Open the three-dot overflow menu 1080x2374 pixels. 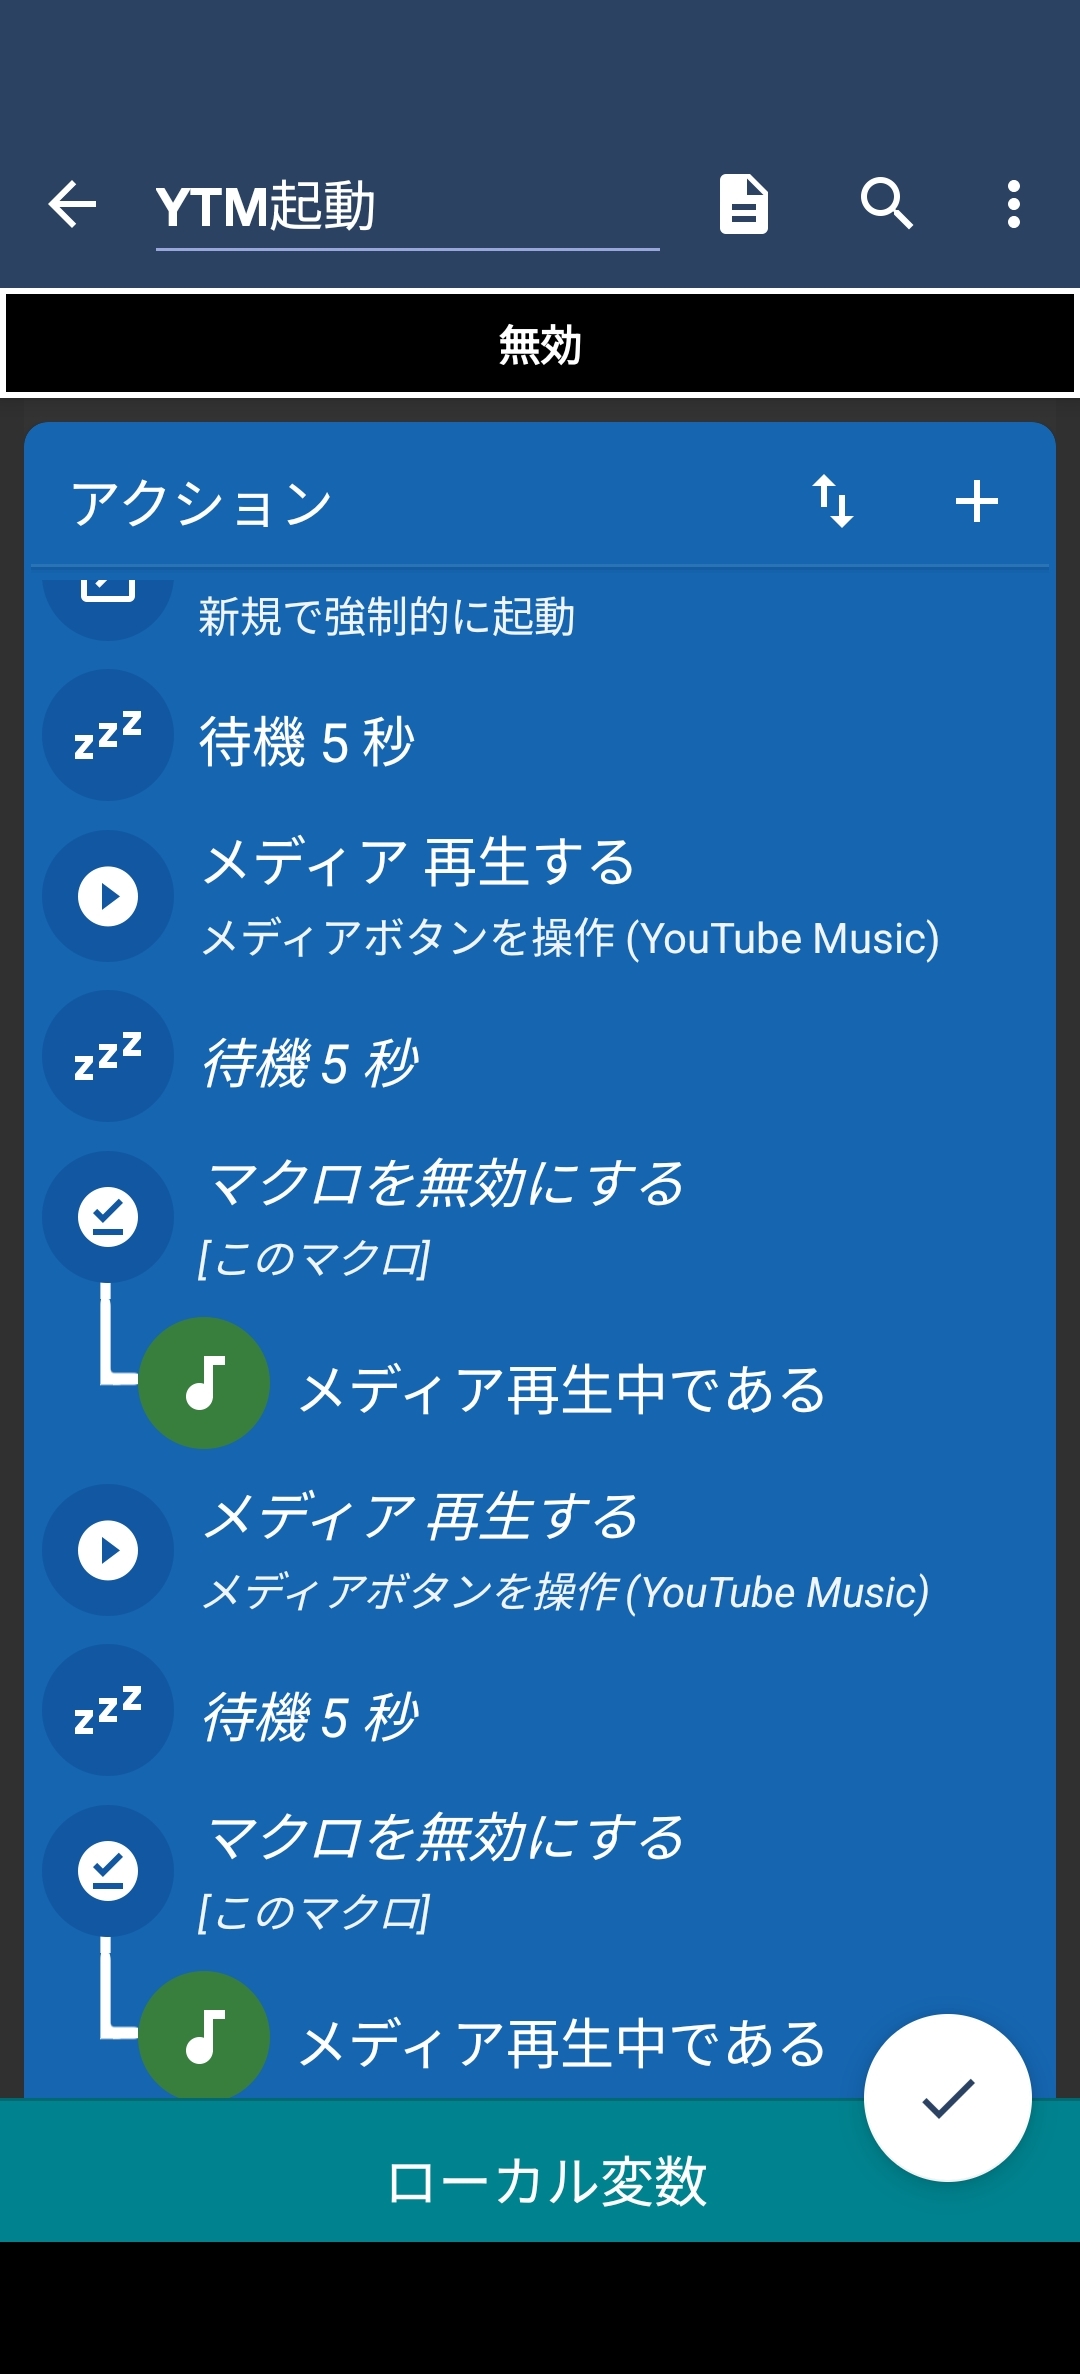point(1014,205)
